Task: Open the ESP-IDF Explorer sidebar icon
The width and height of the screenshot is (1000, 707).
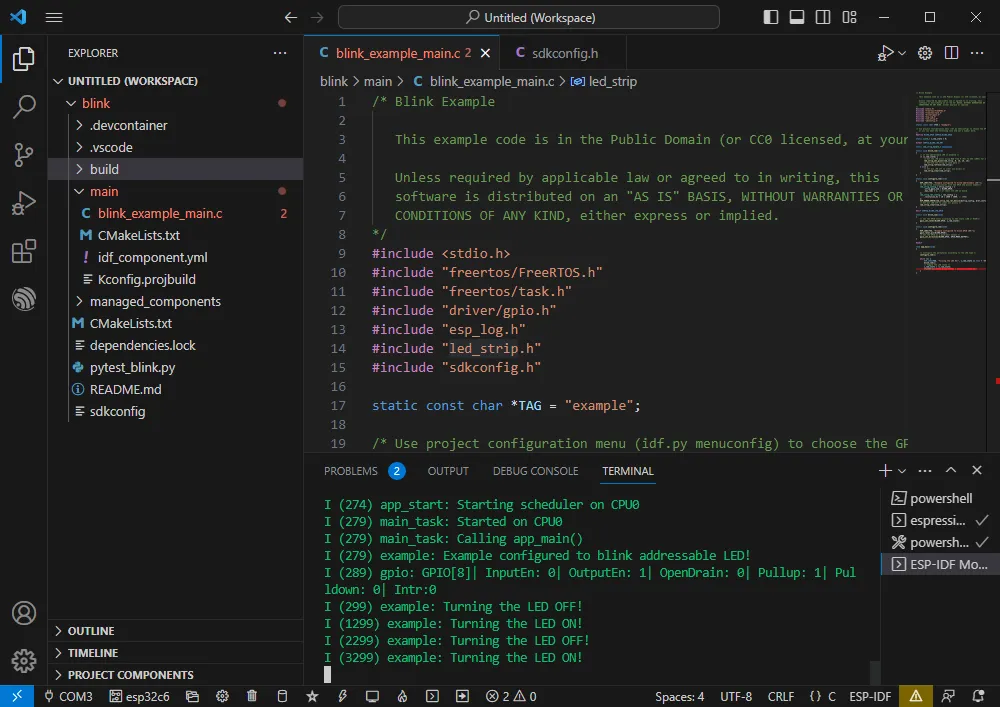Action: (23, 299)
